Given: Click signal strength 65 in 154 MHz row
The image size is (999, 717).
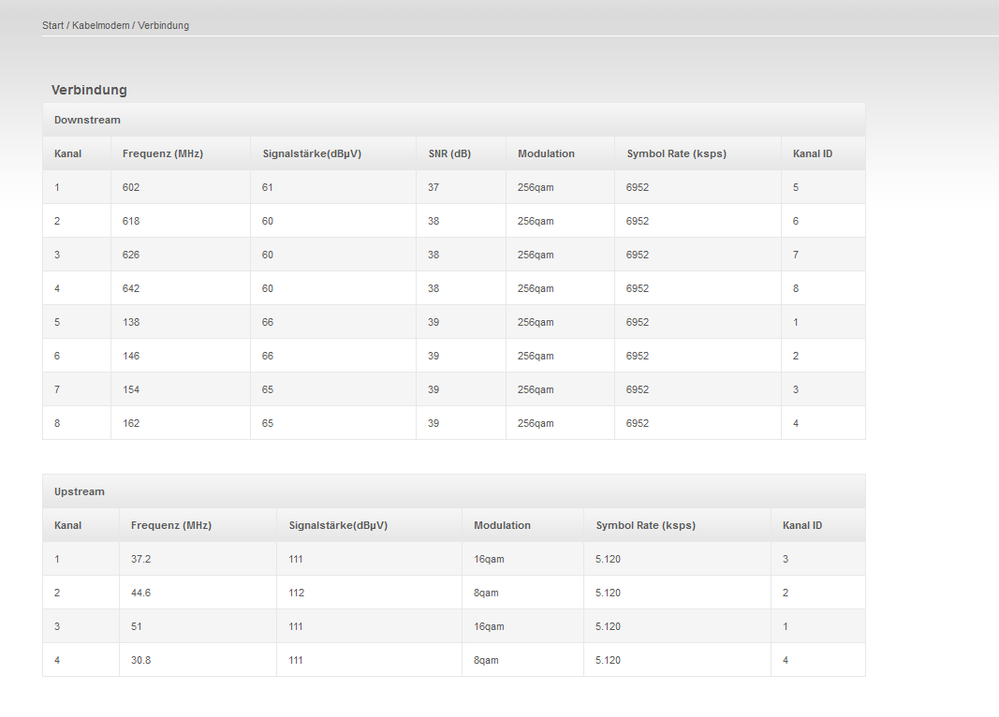Looking at the screenshot, I should pyautogui.click(x=267, y=389).
